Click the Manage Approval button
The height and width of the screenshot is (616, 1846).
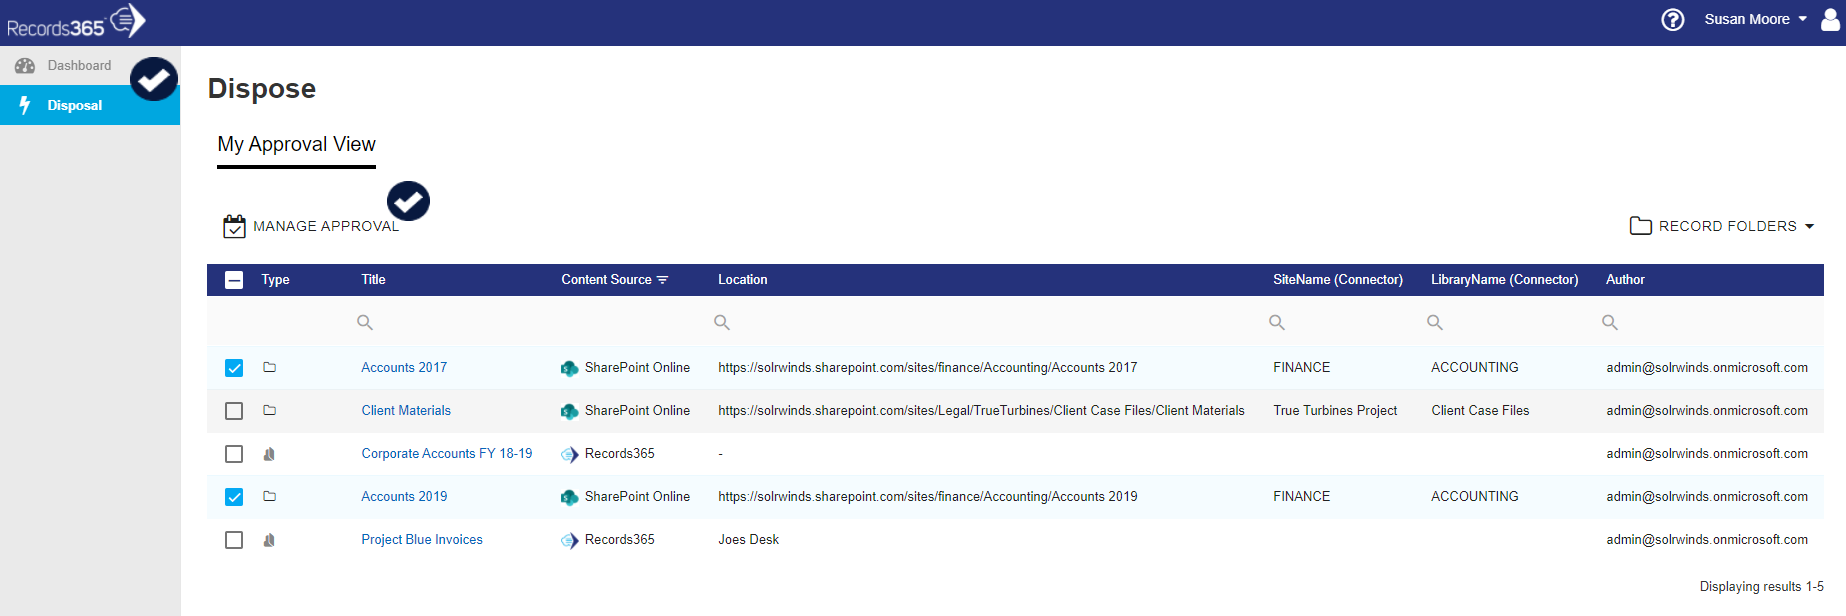click(310, 226)
